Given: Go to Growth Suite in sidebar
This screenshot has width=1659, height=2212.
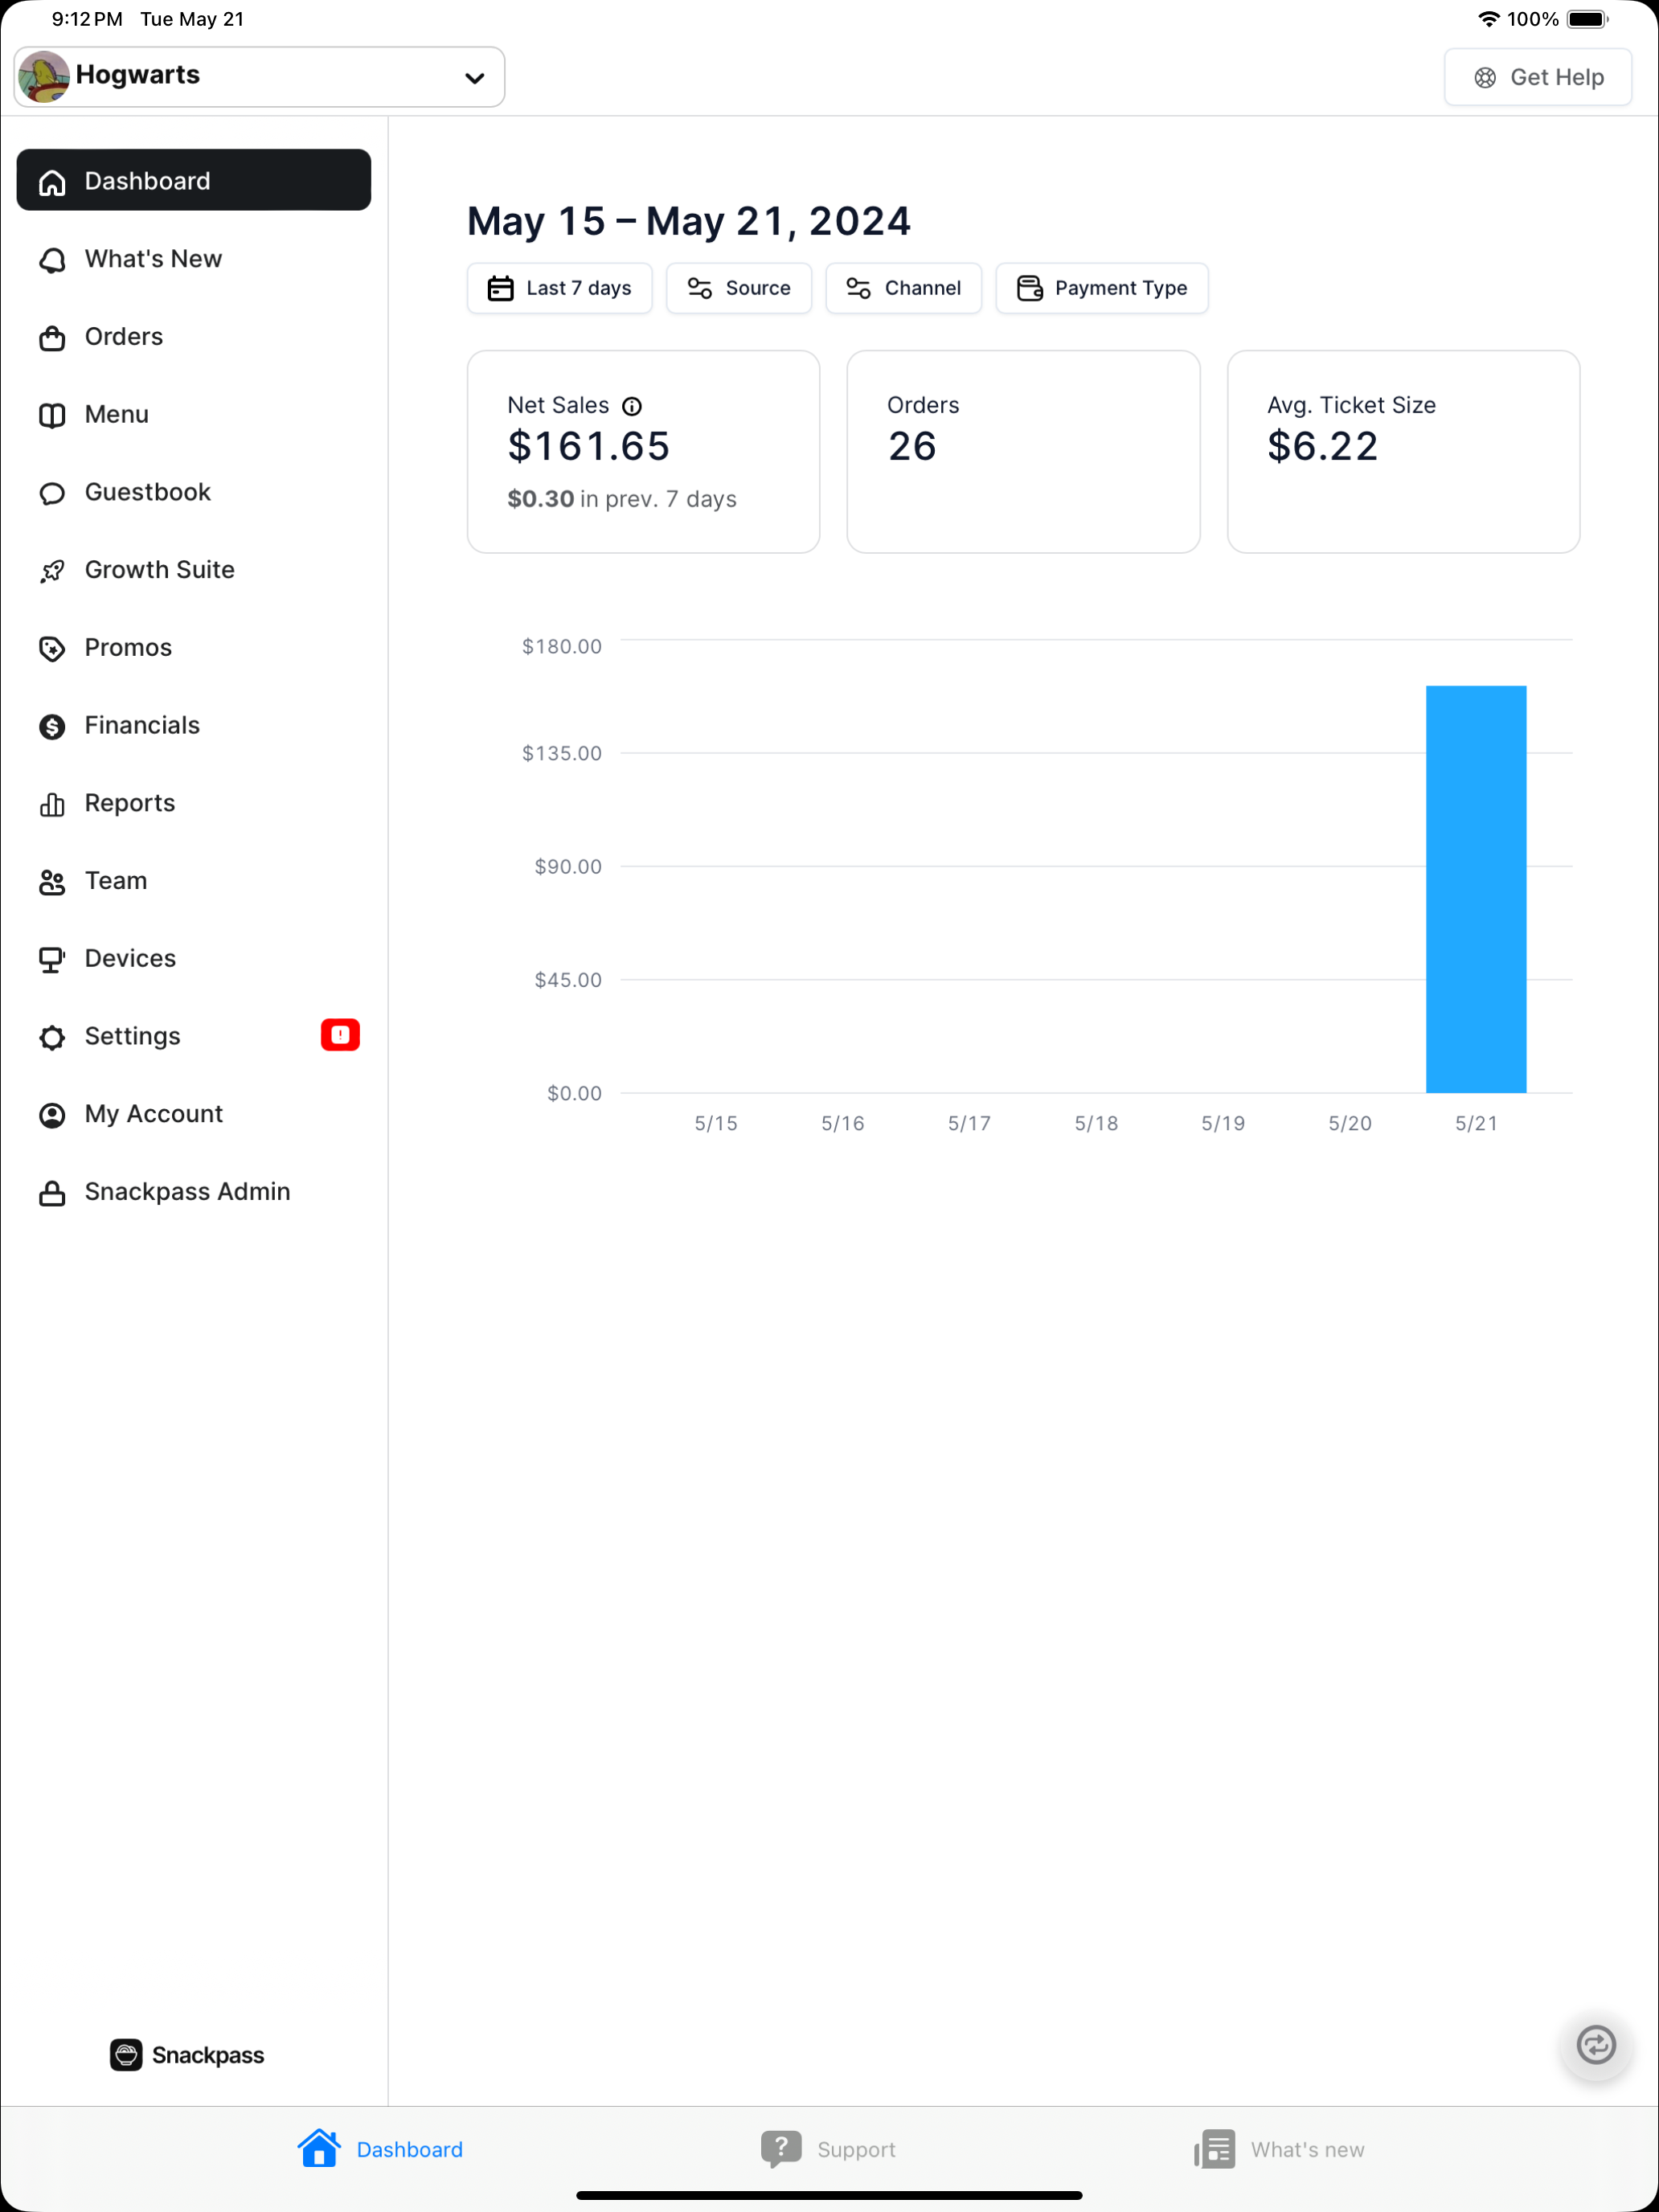Looking at the screenshot, I should point(194,570).
